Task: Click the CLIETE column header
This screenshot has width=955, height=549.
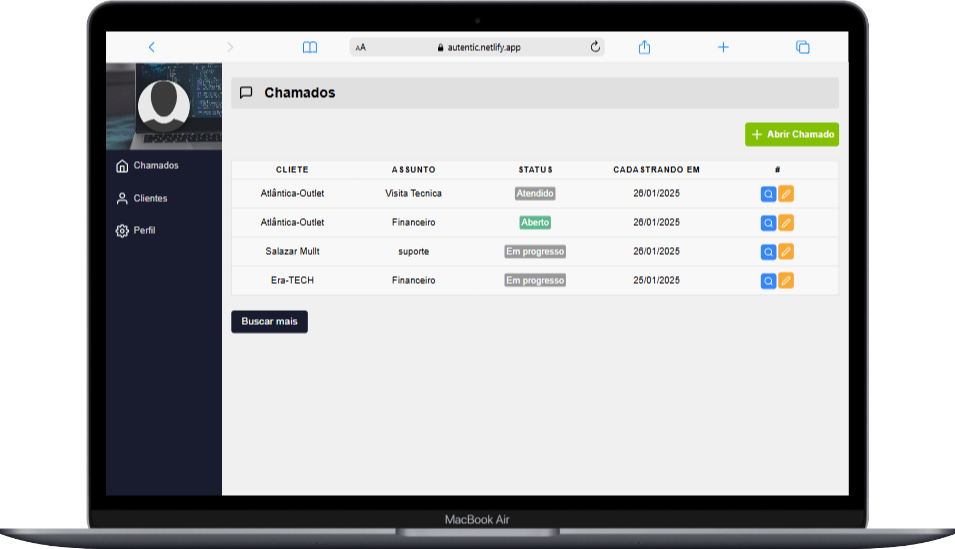Action: click(292, 169)
